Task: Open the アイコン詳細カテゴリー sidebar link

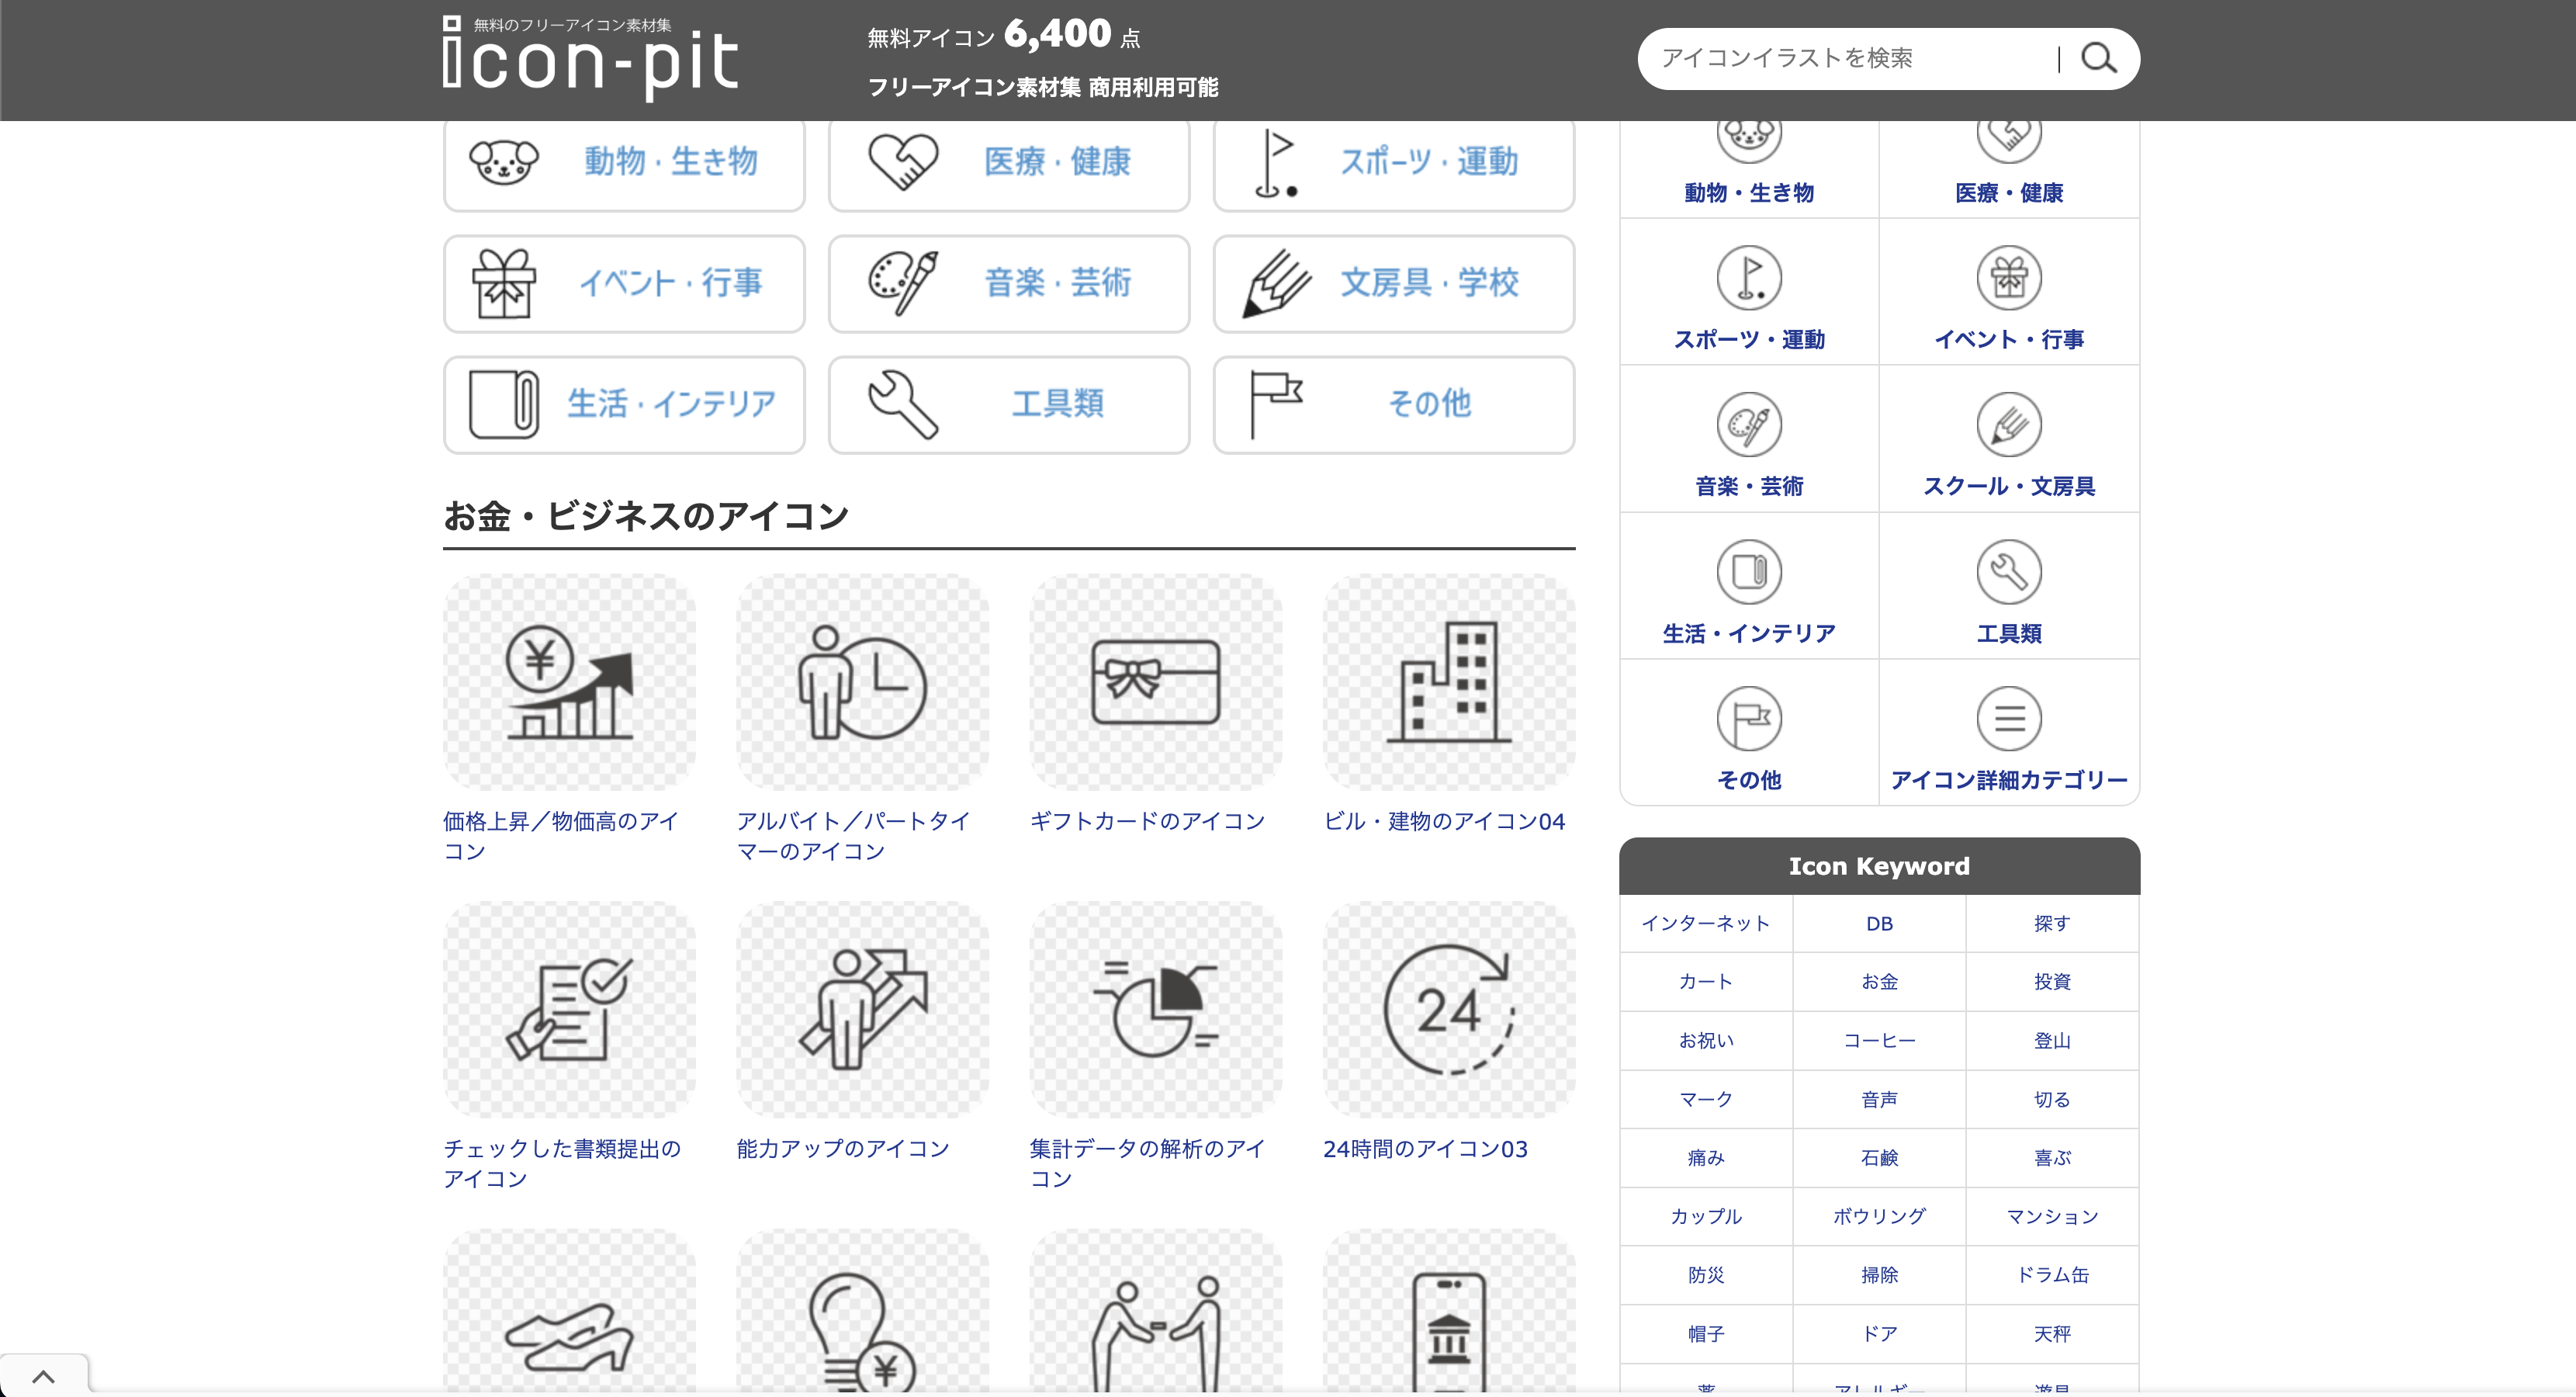Action: [x=2009, y=779]
